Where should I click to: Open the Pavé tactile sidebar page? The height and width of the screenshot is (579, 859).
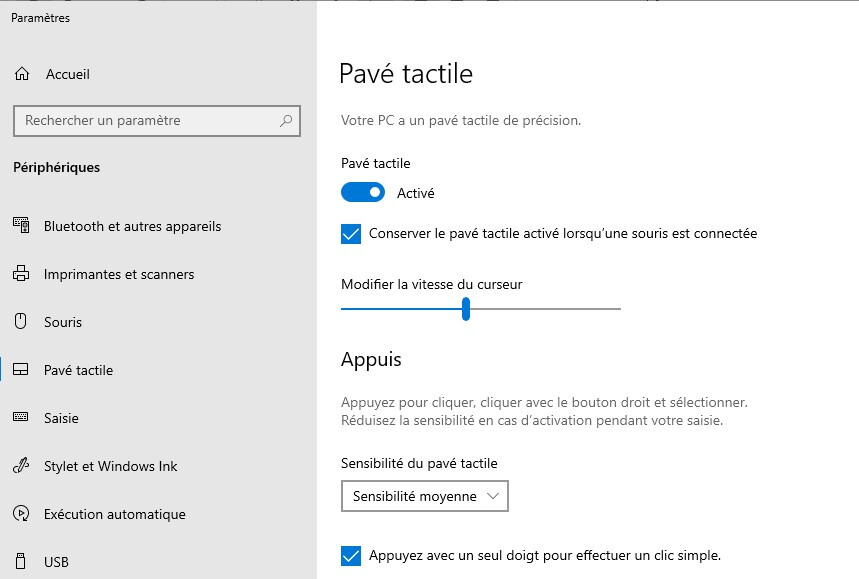(78, 370)
